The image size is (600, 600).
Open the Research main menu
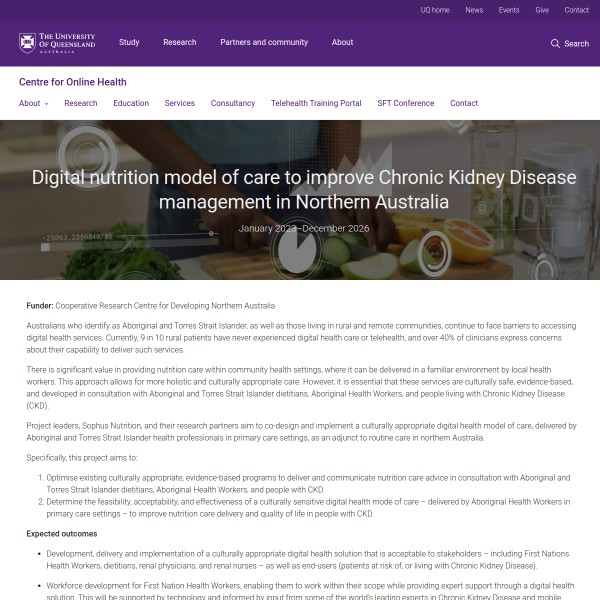(x=180, y=43)
